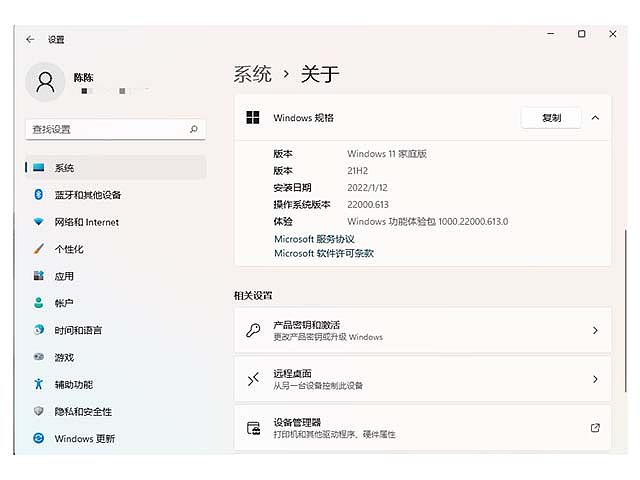Click the search magnifier icon in 查找设置
This screenshot has width=640, height=480.
coord(194,129)
